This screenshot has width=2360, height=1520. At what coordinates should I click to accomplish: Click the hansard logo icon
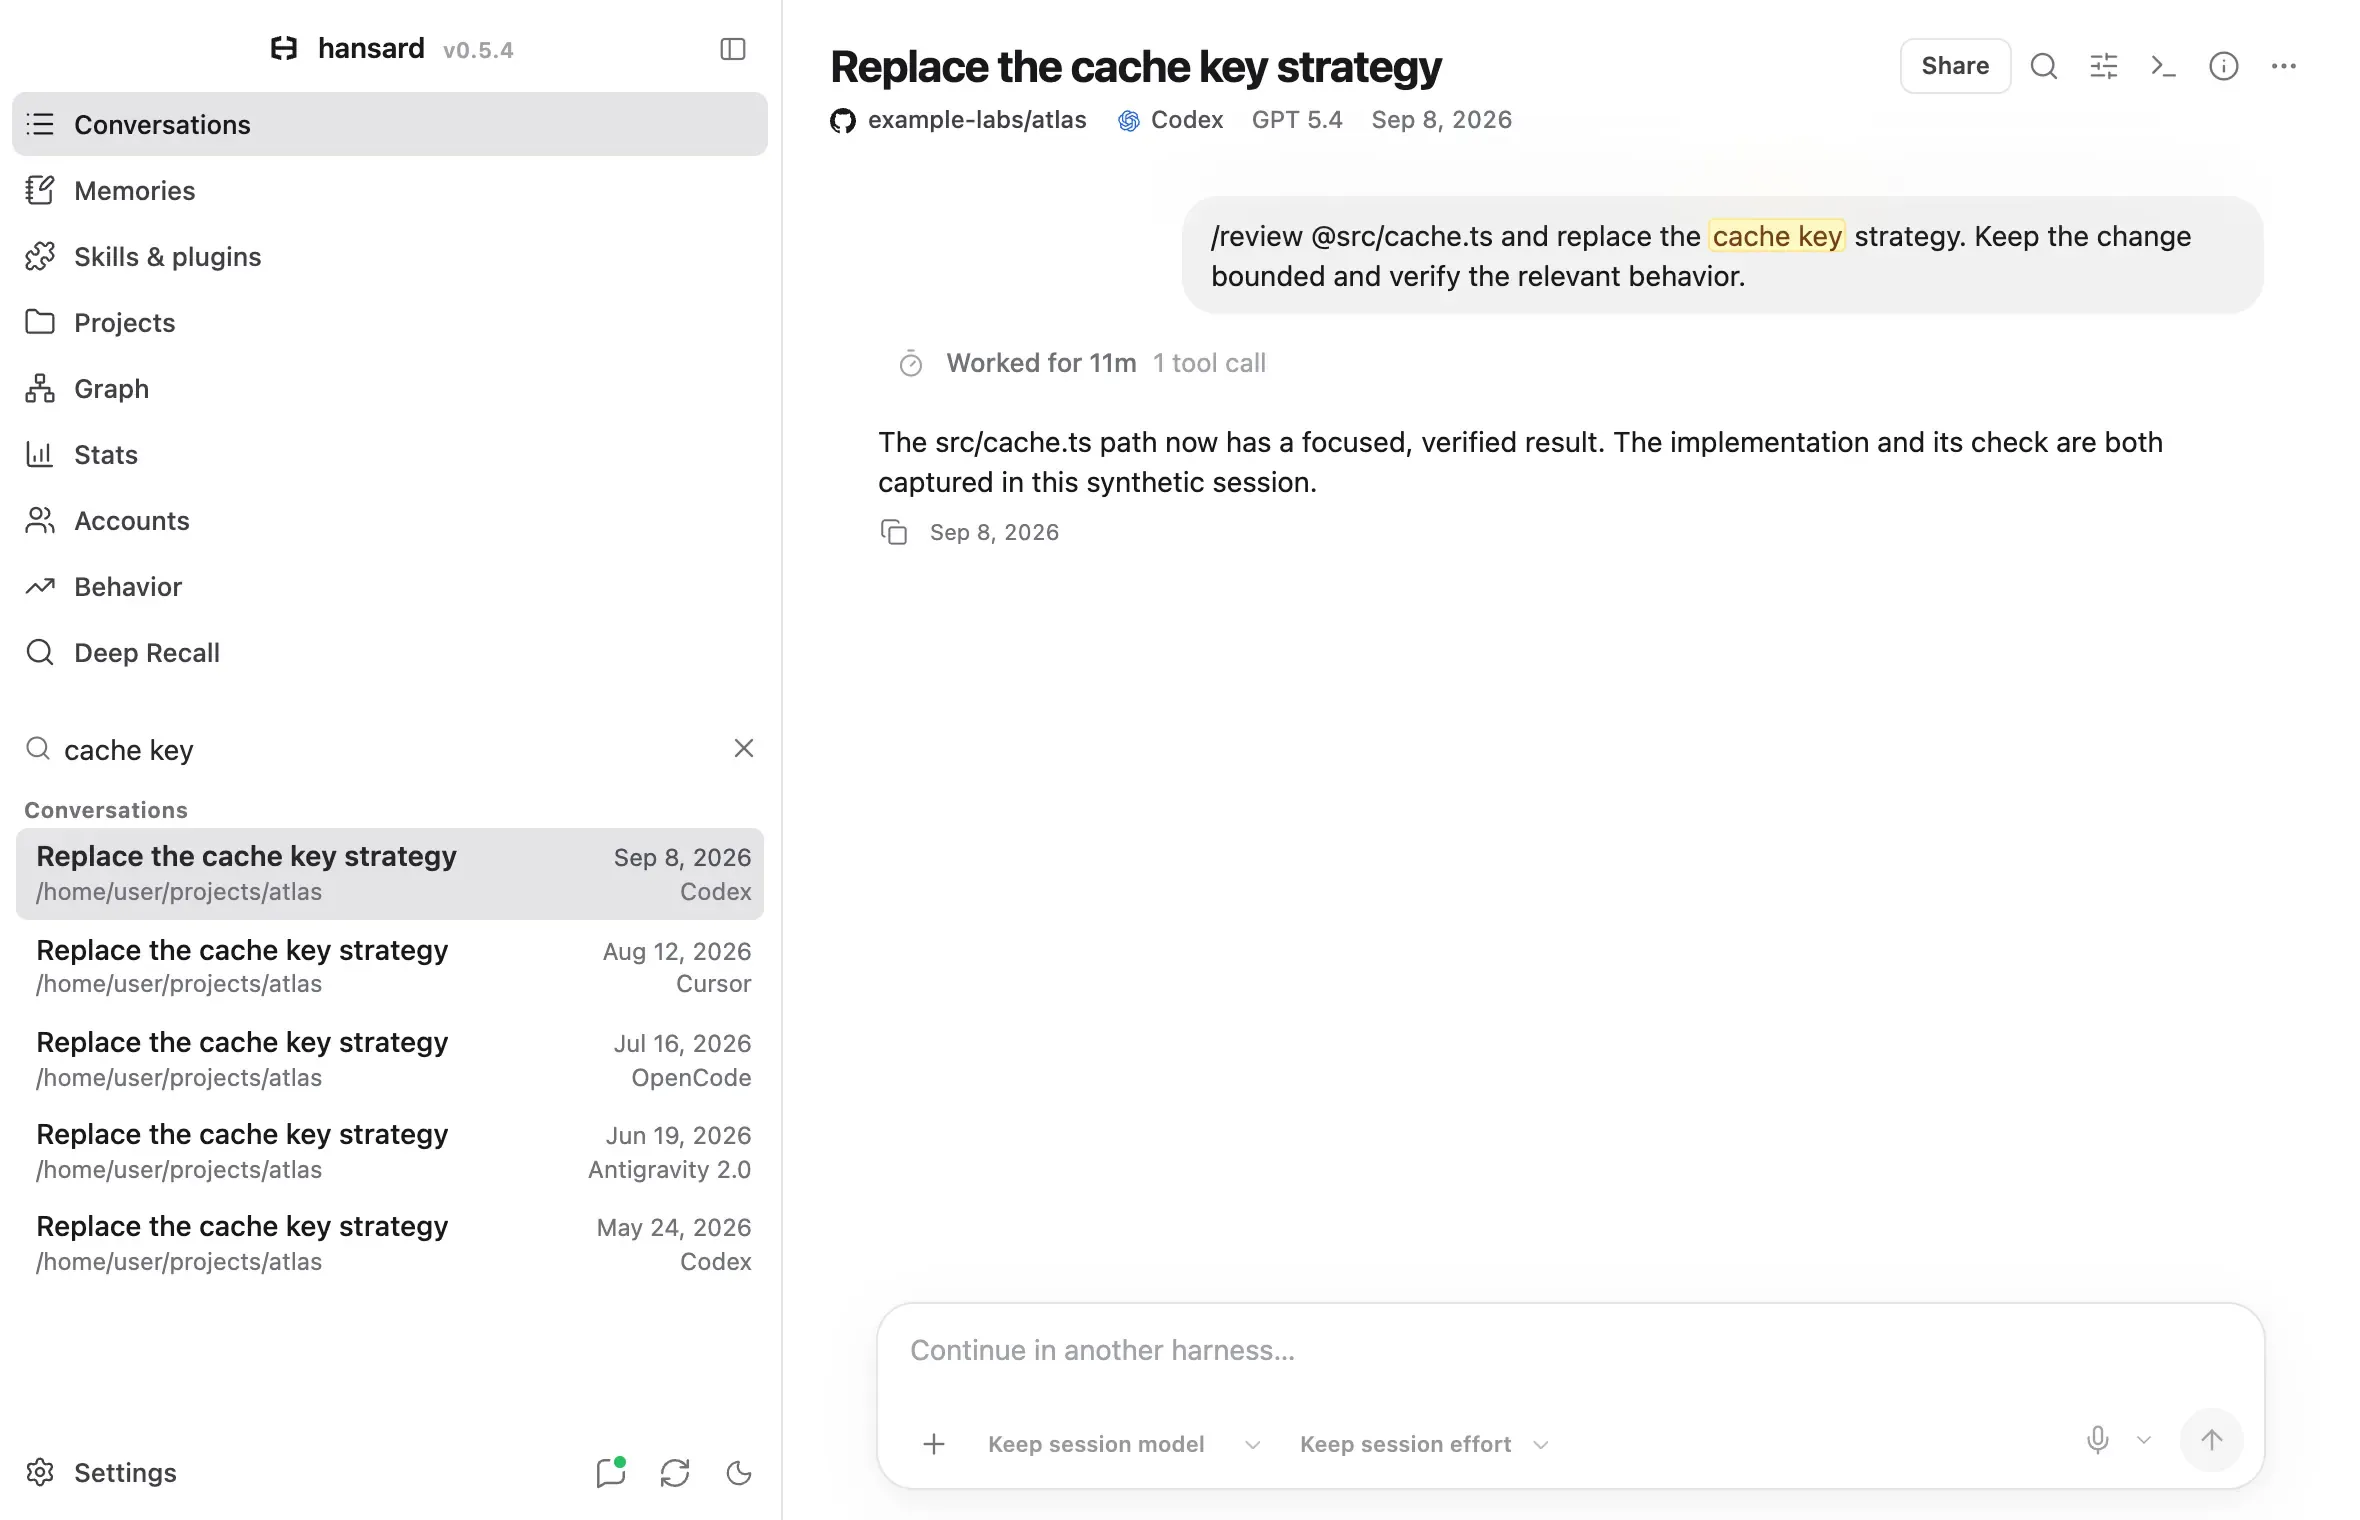284,48
